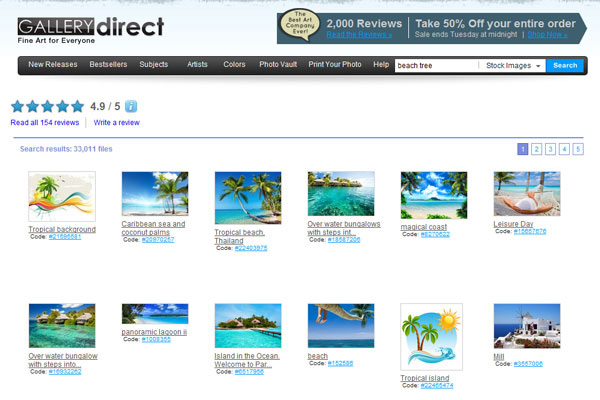Click code link under Leisure Day
The height and width of the screenshot is (400, 600).
point(530,231)
